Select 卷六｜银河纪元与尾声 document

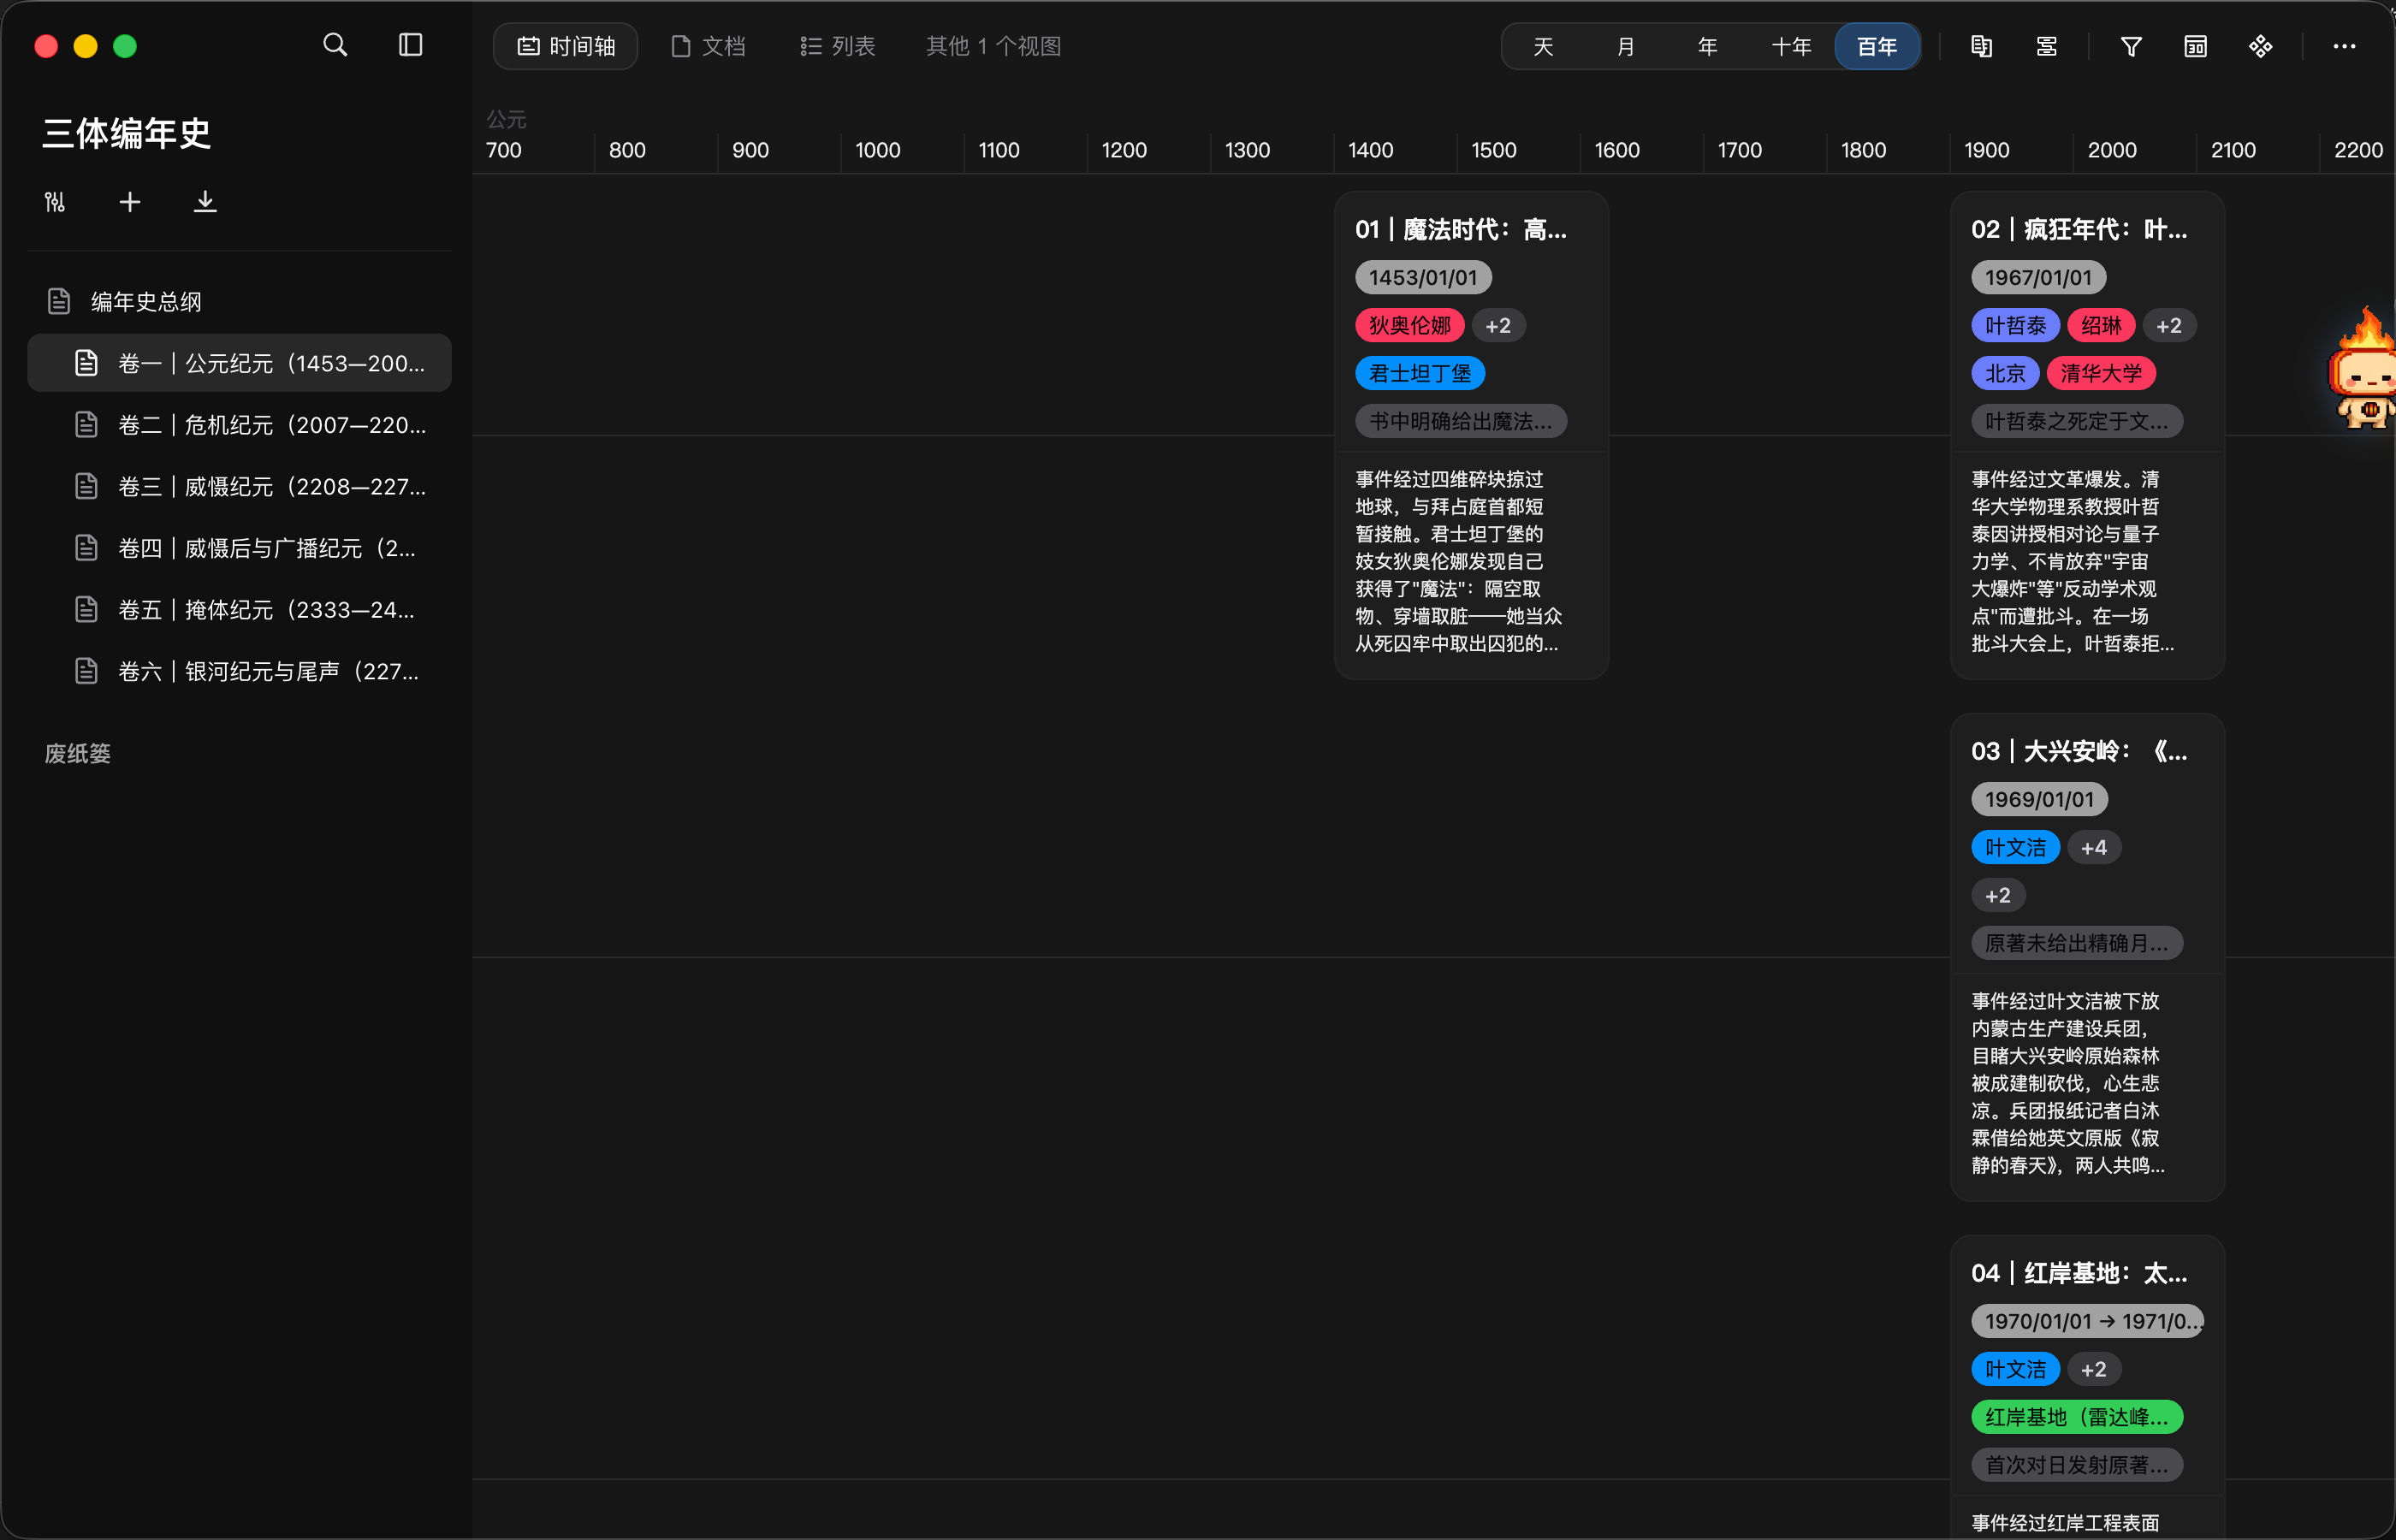pyautogui.click(x=240, y=671)
